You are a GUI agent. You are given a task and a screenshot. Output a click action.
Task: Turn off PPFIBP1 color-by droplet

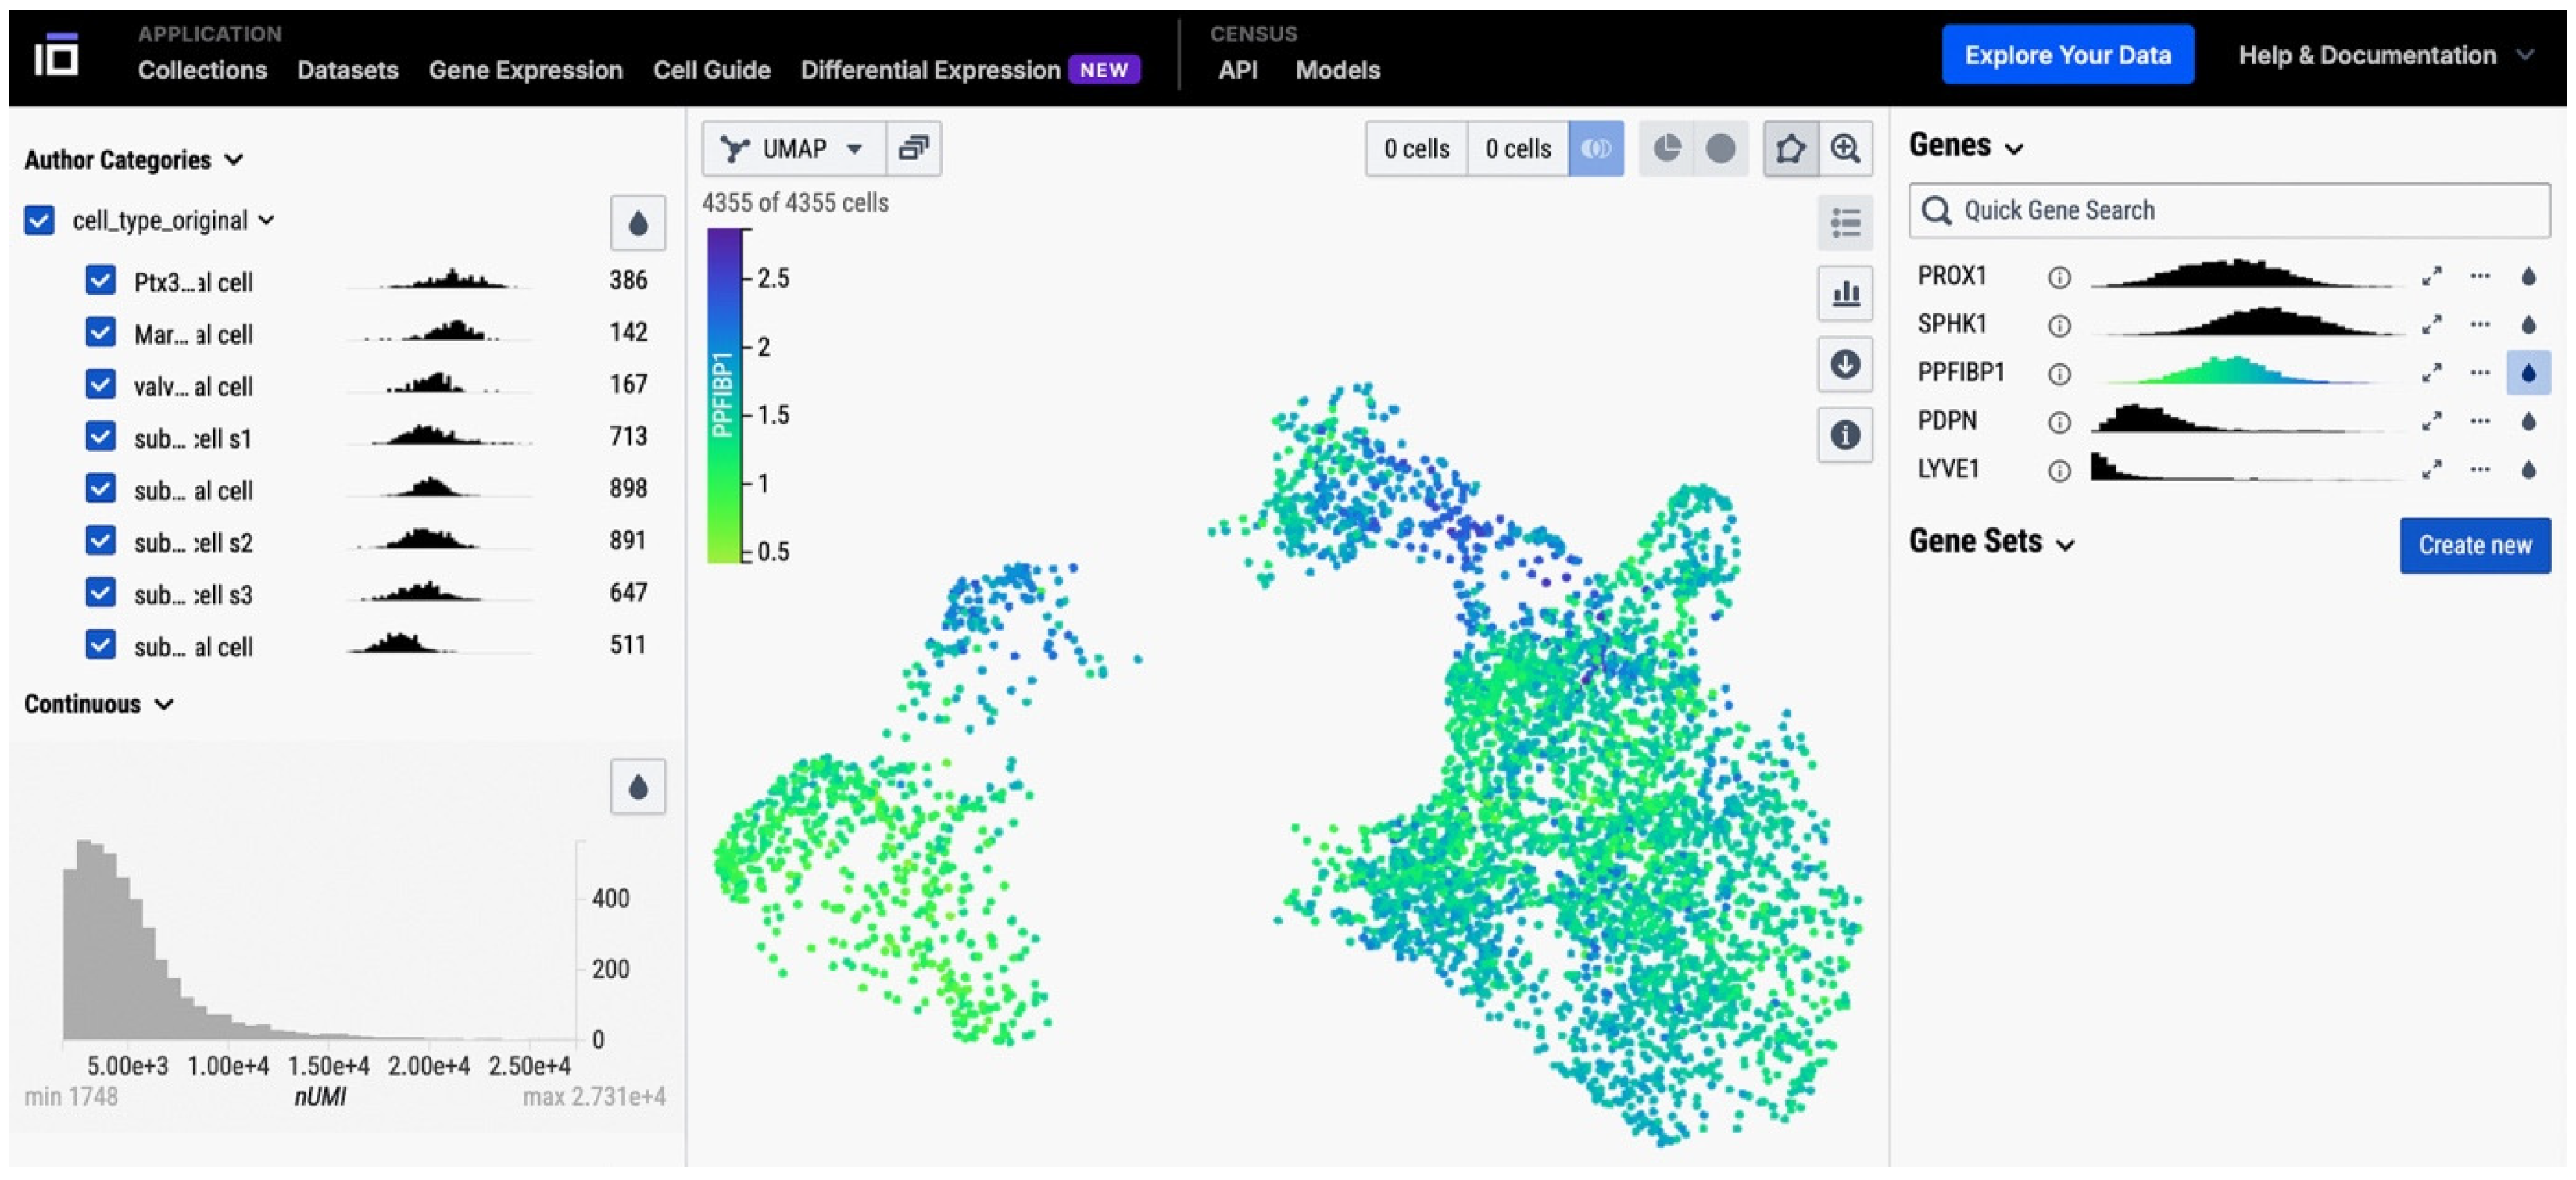2528,373
